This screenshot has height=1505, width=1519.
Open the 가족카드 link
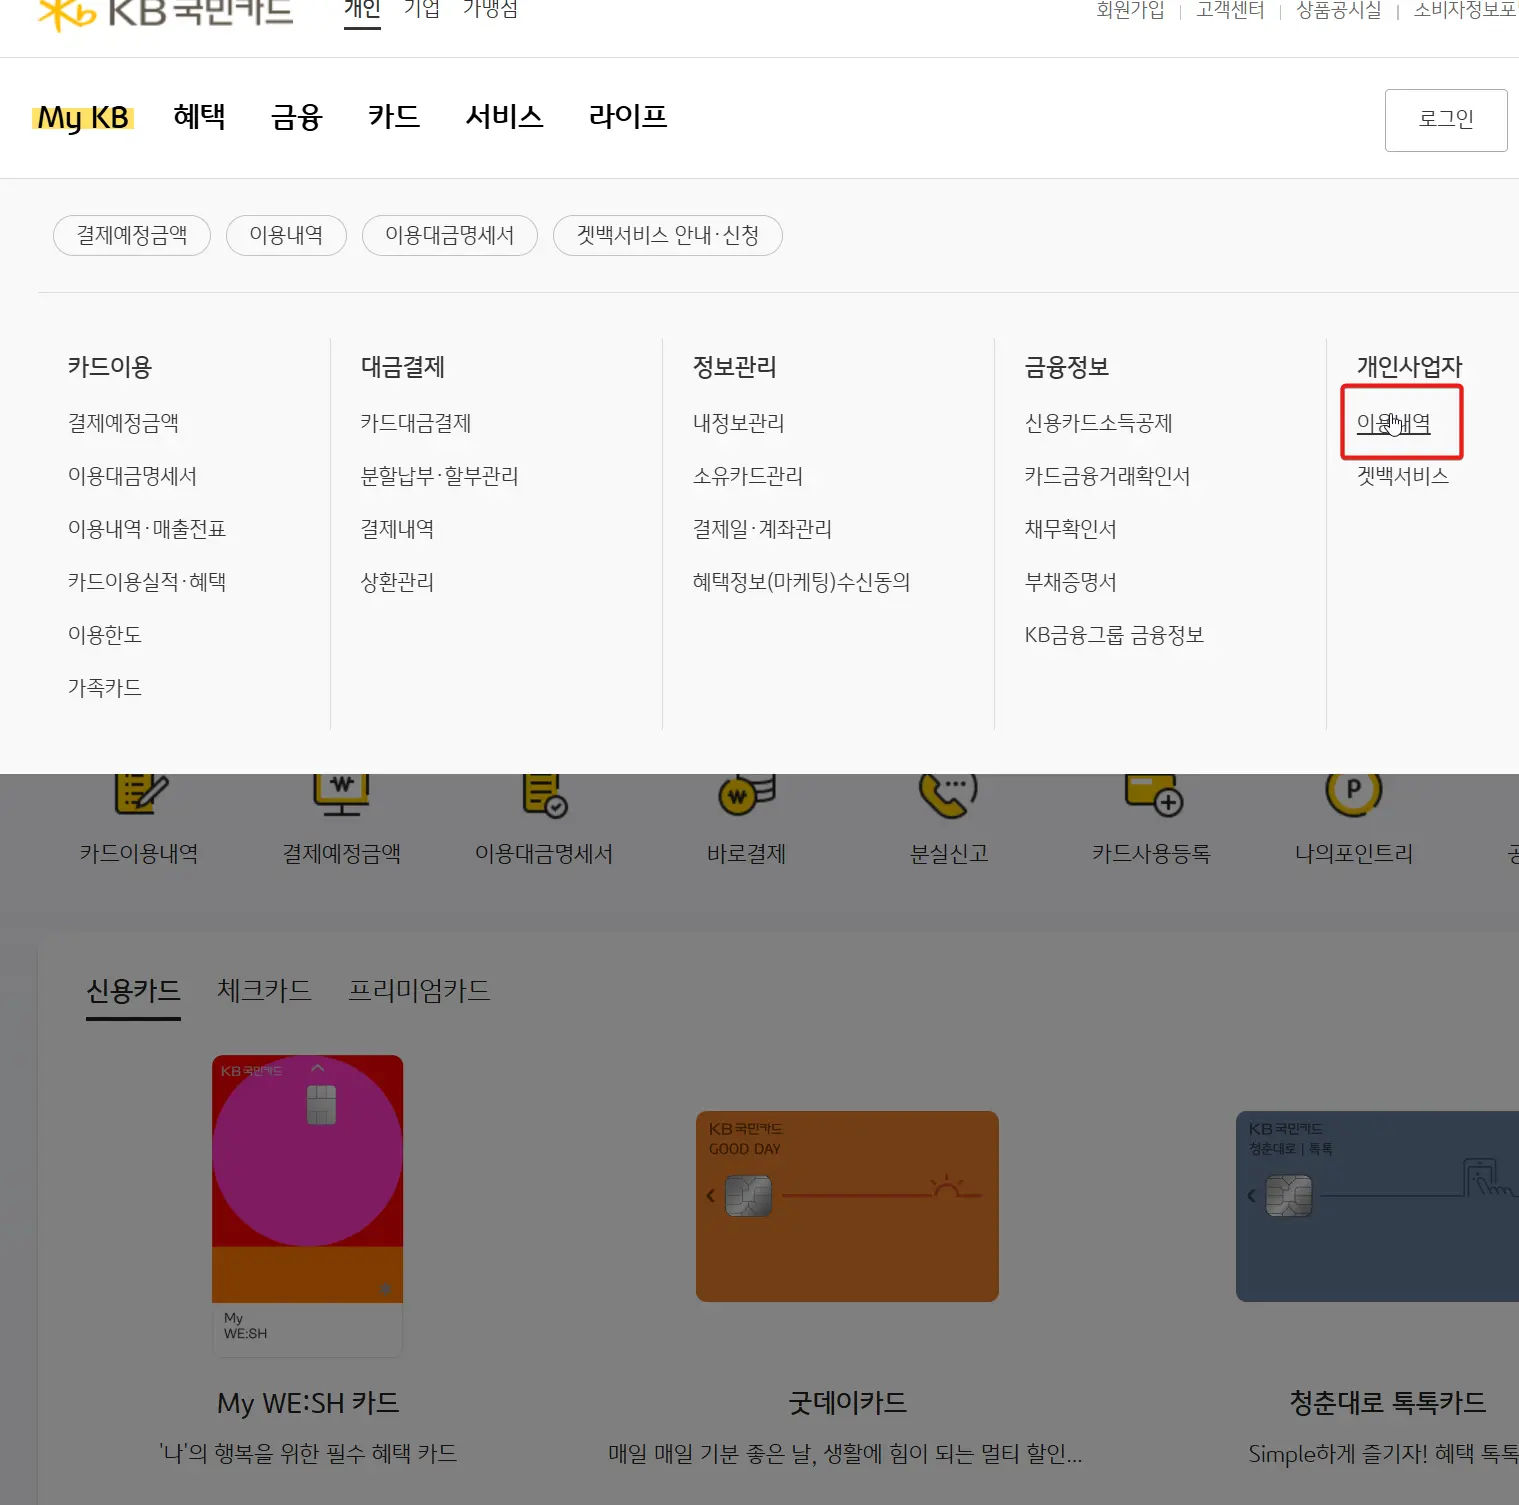pyautogui.click(x=105, y=688)
